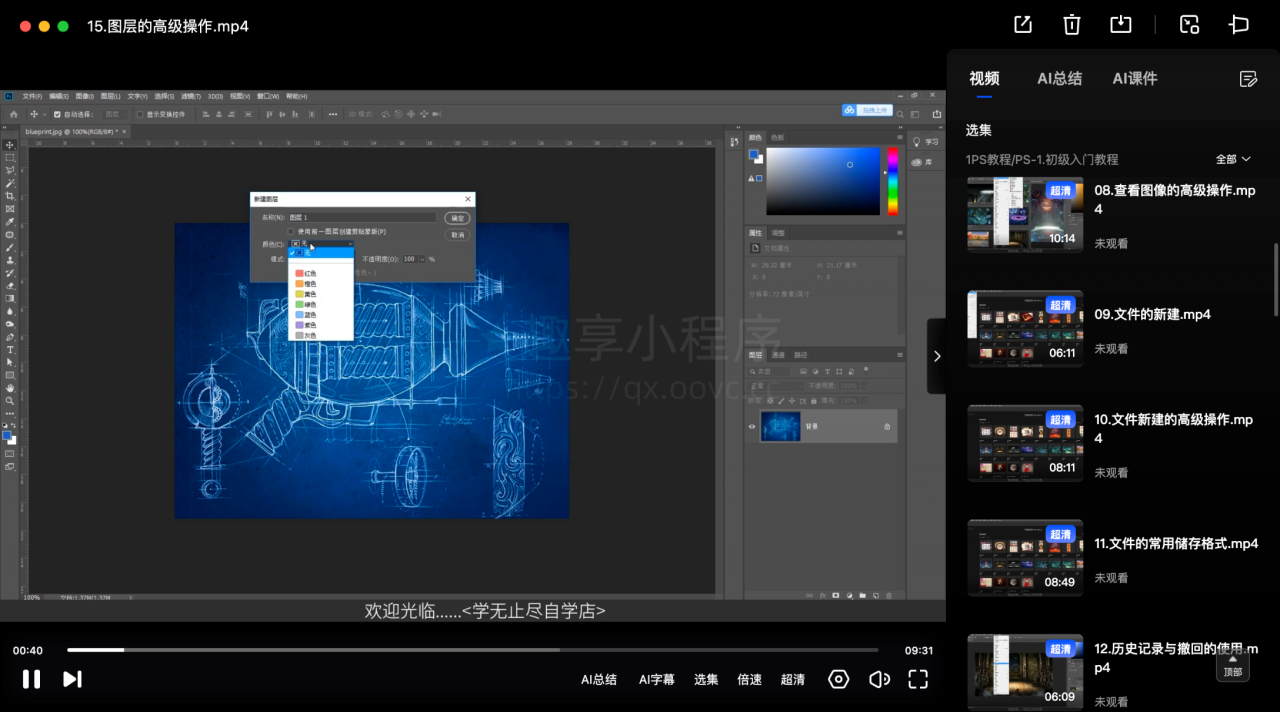
Task: Click the delete layer trash icon
Action: pyautogui.click(x=889, y=595)
